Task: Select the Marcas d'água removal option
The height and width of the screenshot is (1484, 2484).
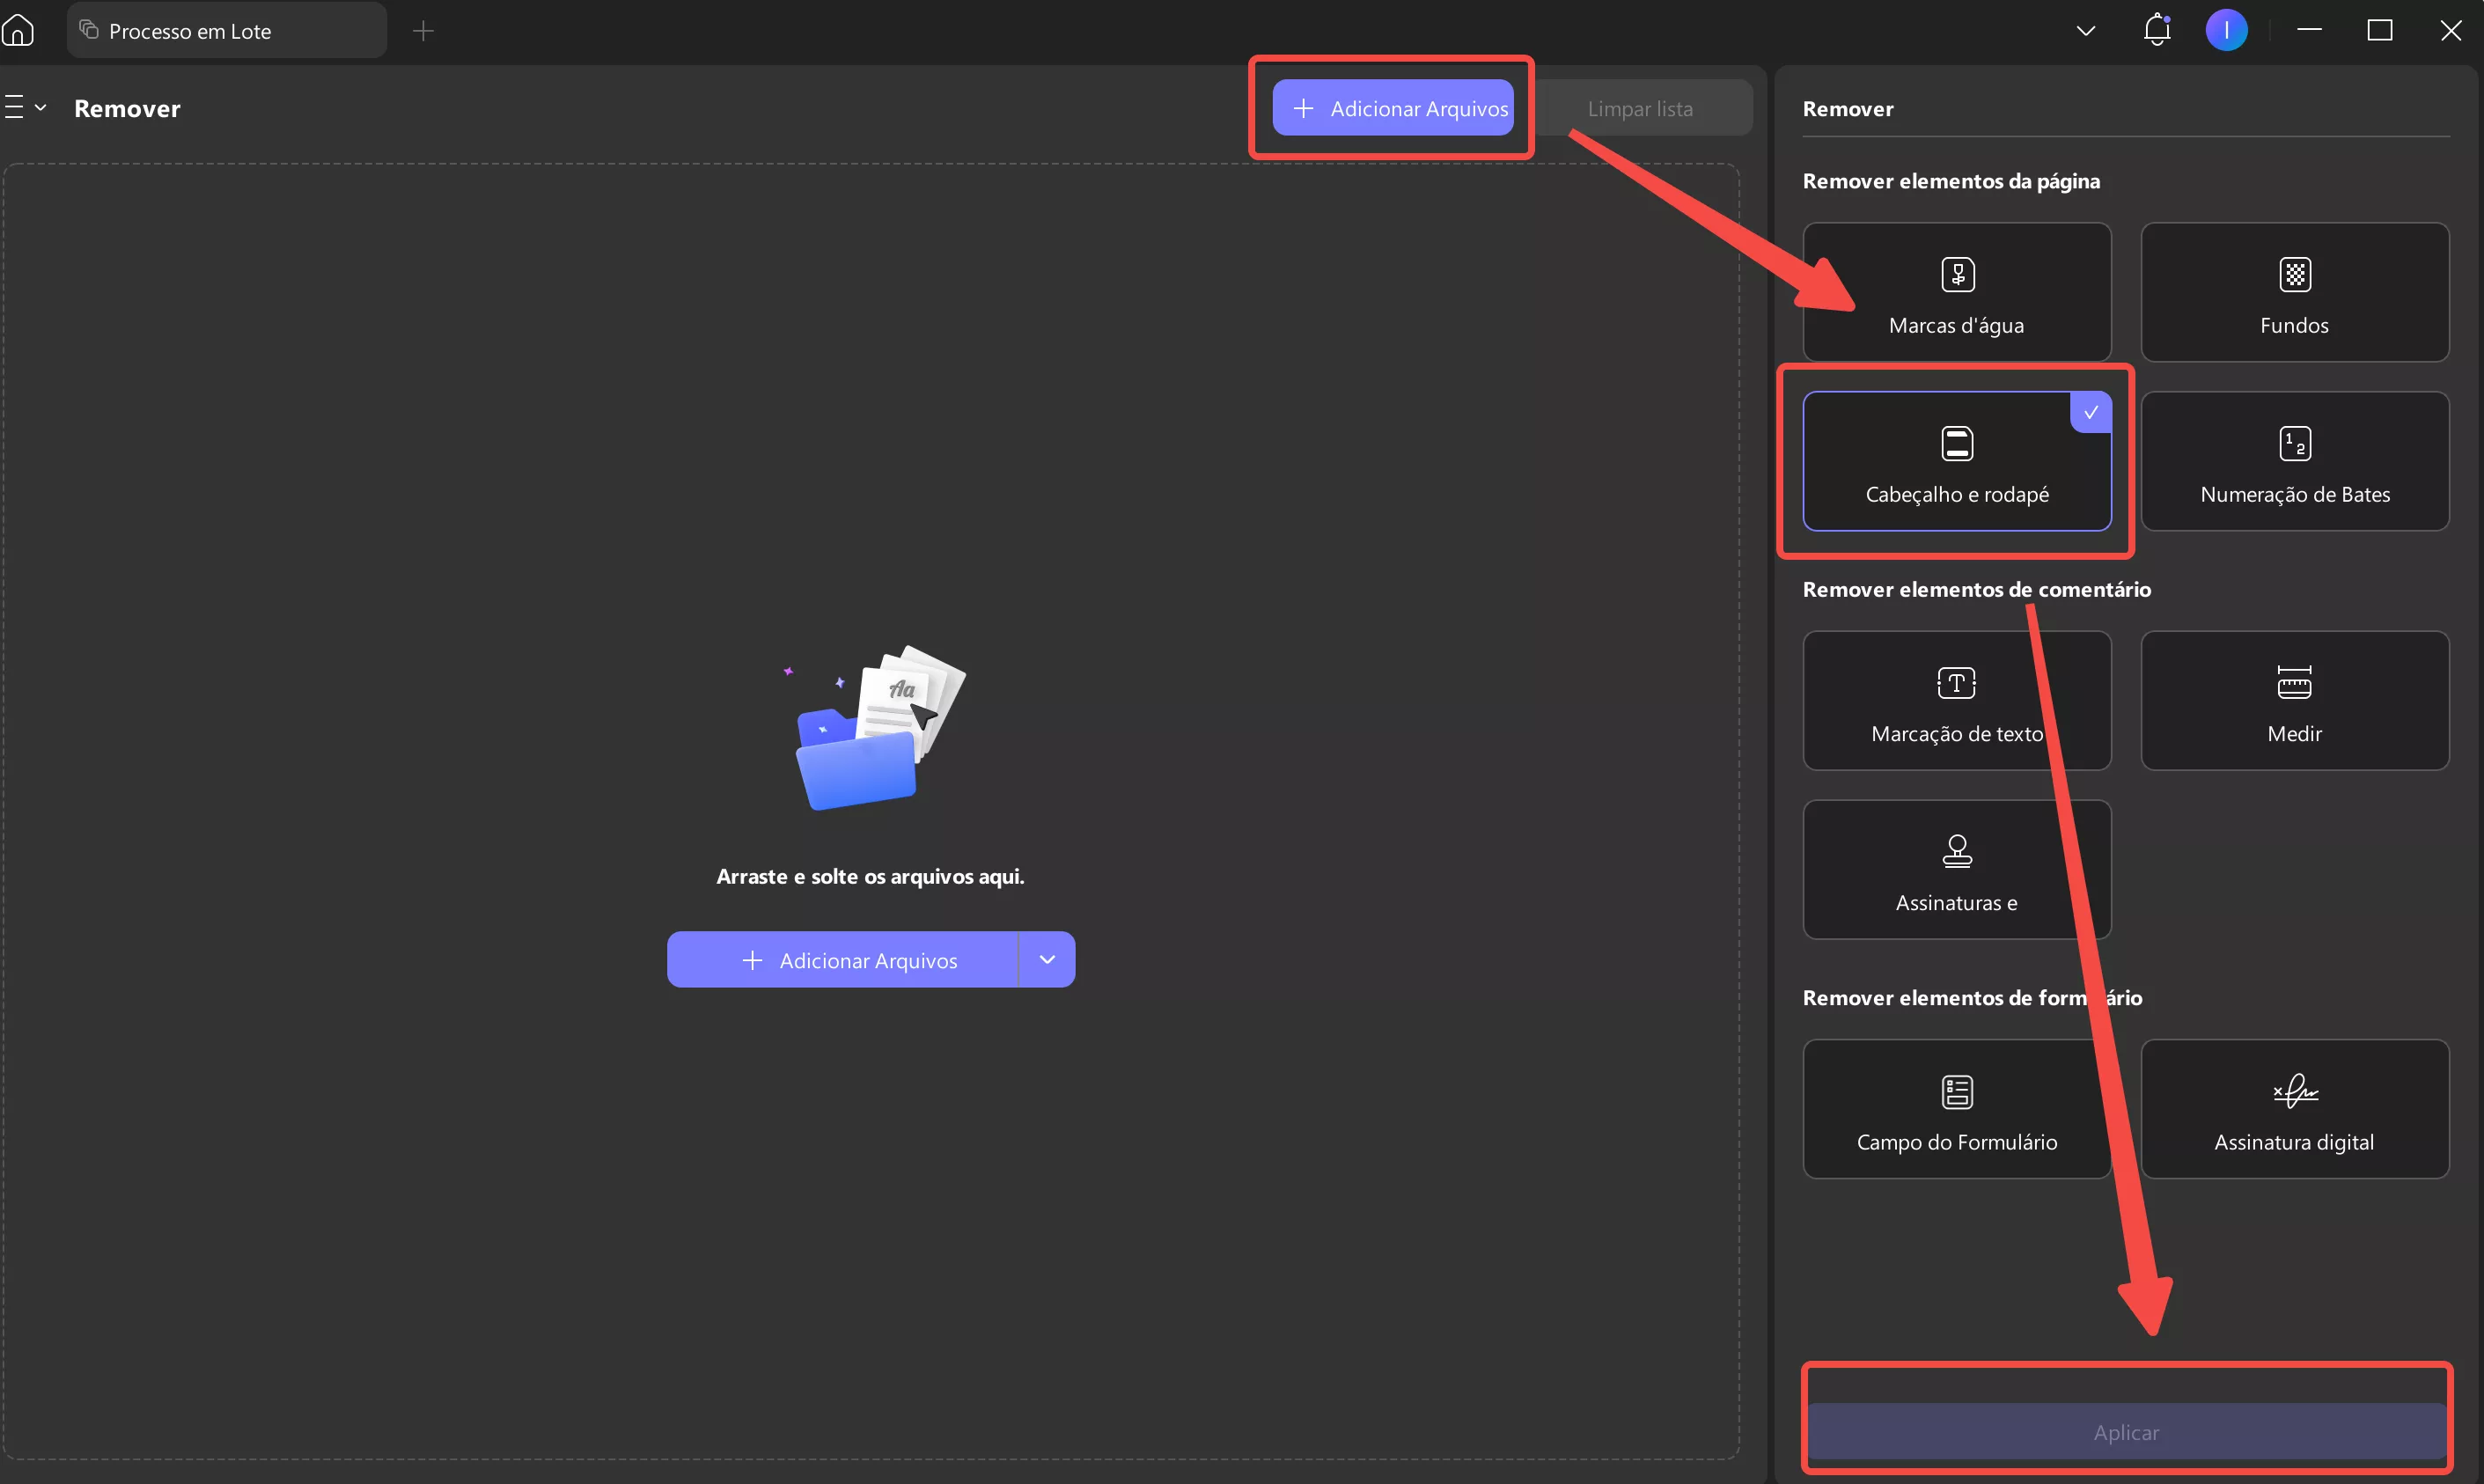Action: pos(1956,292)
